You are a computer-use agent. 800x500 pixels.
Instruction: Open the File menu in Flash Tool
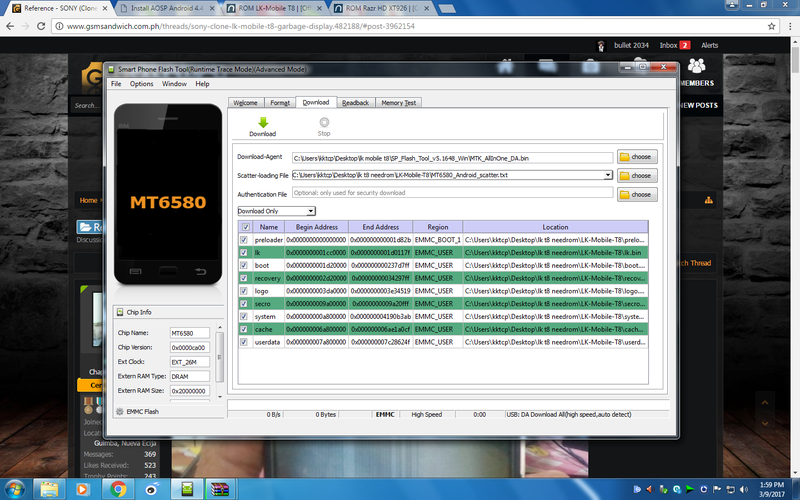click(x=116, y=84)
